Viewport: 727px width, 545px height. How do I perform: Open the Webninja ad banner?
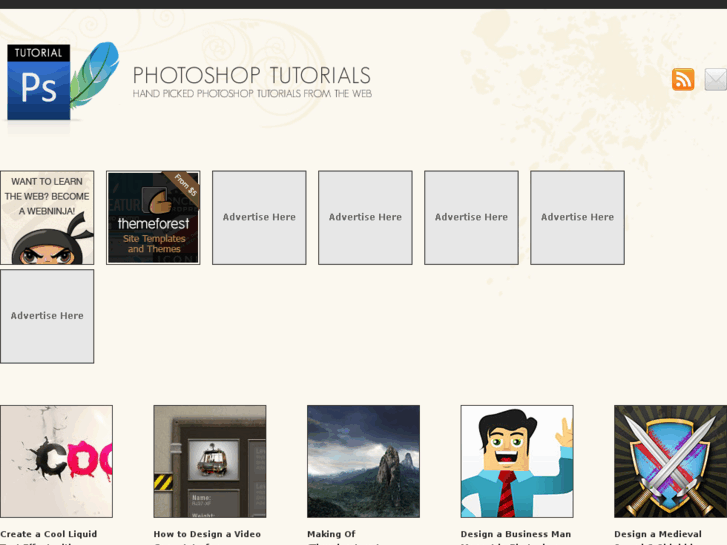[x=47, y=218]
